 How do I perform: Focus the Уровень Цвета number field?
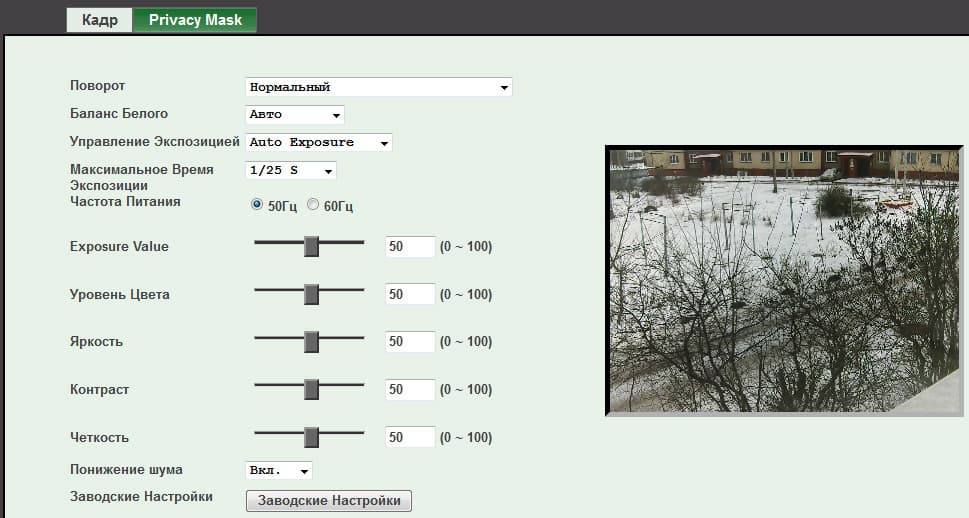410,294
